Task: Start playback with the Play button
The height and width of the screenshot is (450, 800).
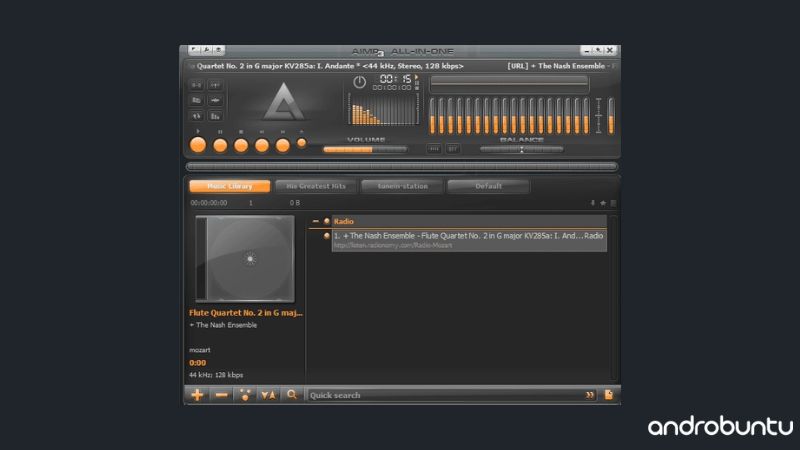Action: click(198, 145)
